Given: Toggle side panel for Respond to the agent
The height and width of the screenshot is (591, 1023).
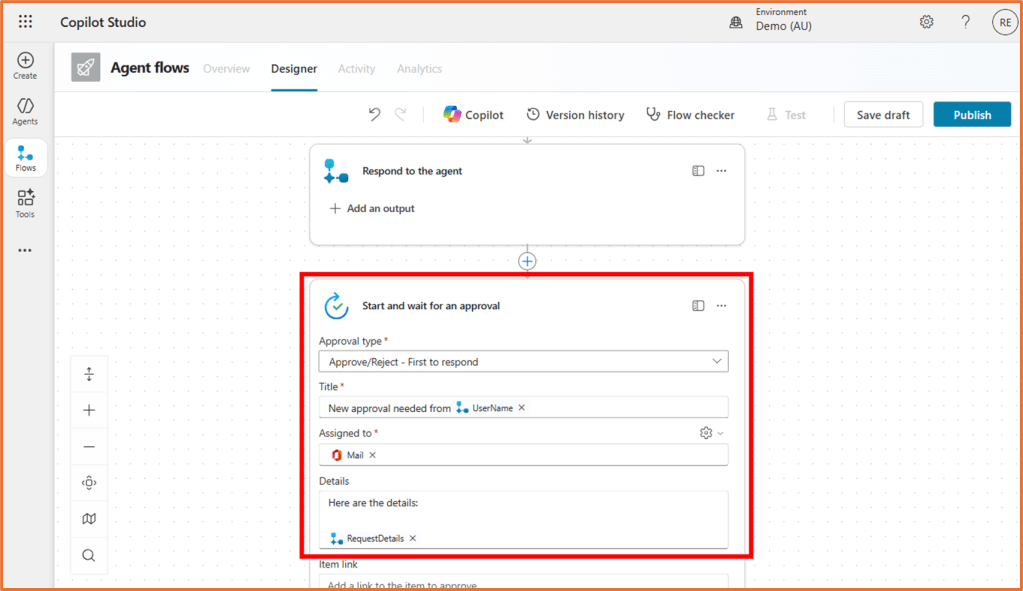Looking at the screenshot, I should pyautogui.click(x=698, y=171).
